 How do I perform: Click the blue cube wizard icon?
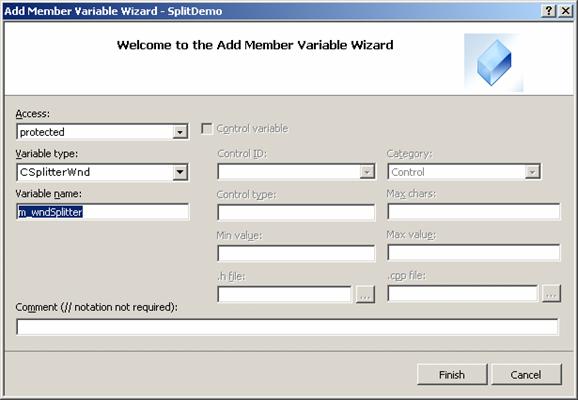[494, 62]
